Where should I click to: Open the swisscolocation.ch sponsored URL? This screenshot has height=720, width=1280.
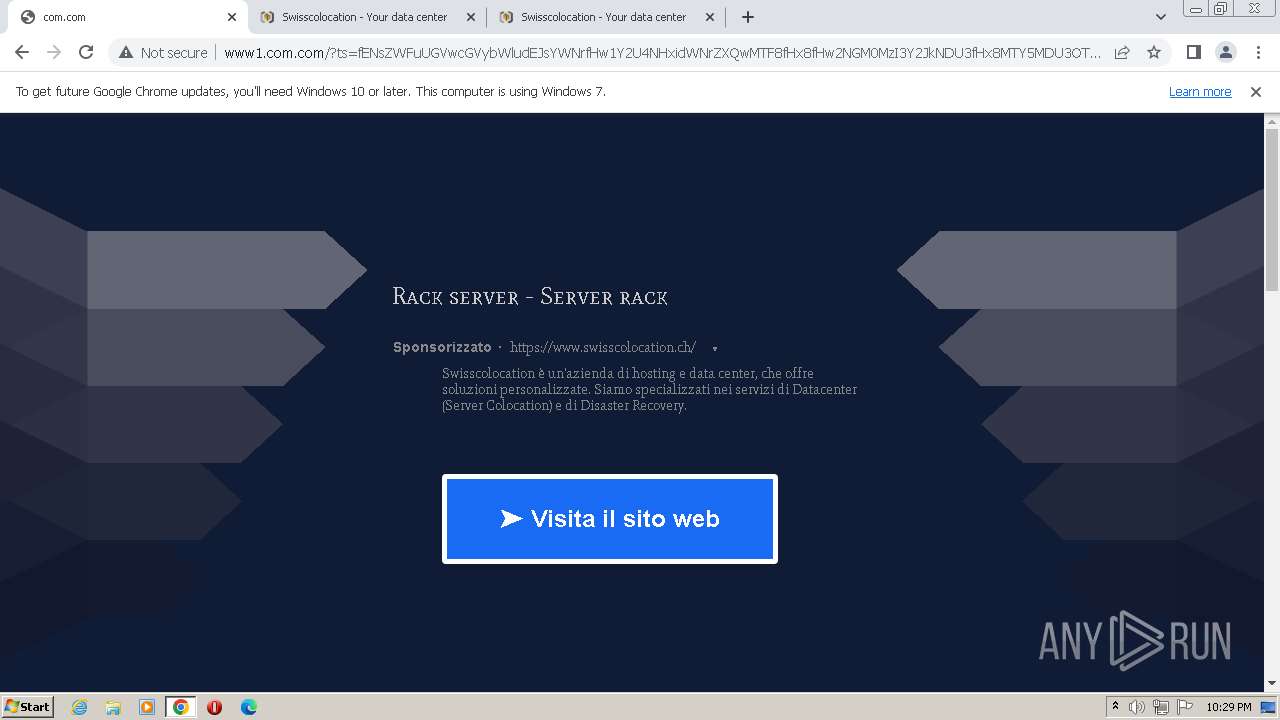[603, 348]
